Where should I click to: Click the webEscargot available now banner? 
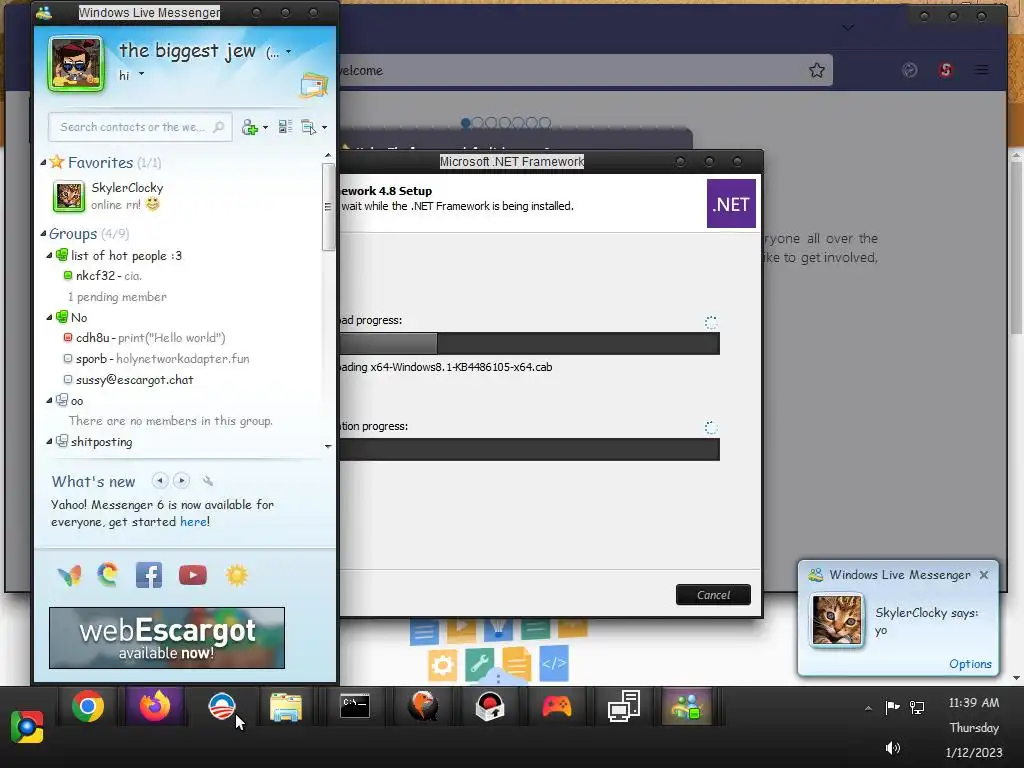[167, 638]
